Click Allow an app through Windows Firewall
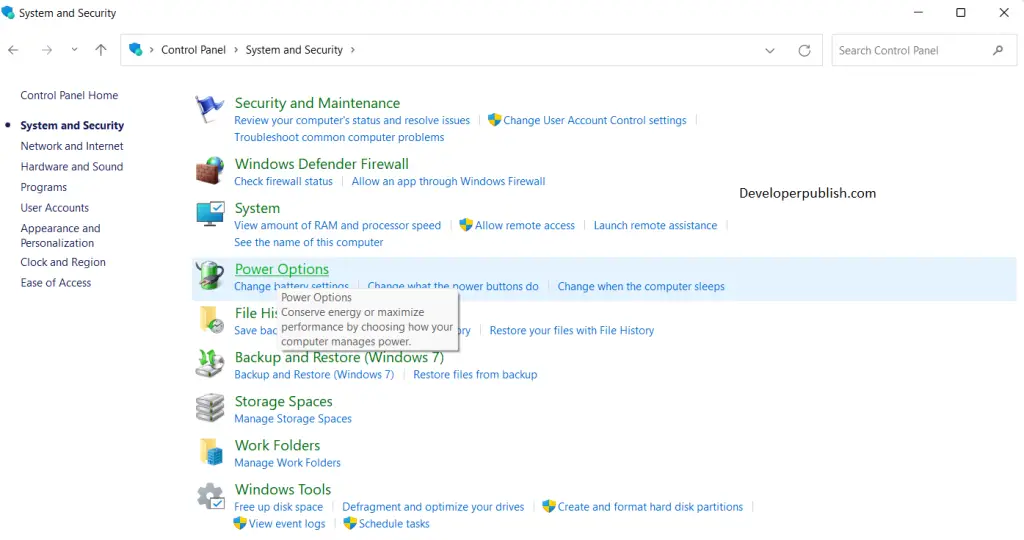Screen dimensions: 1024x540 point(448,182)
